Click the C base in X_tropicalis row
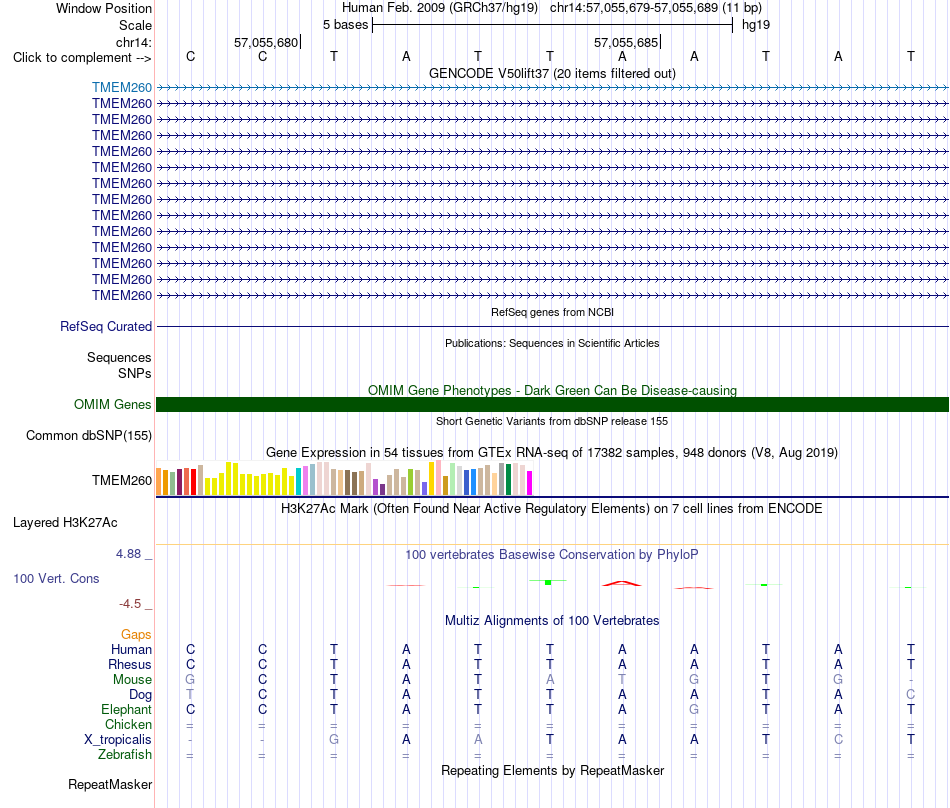This screenshot has width=950, height=808. click(x=839, y=740)
